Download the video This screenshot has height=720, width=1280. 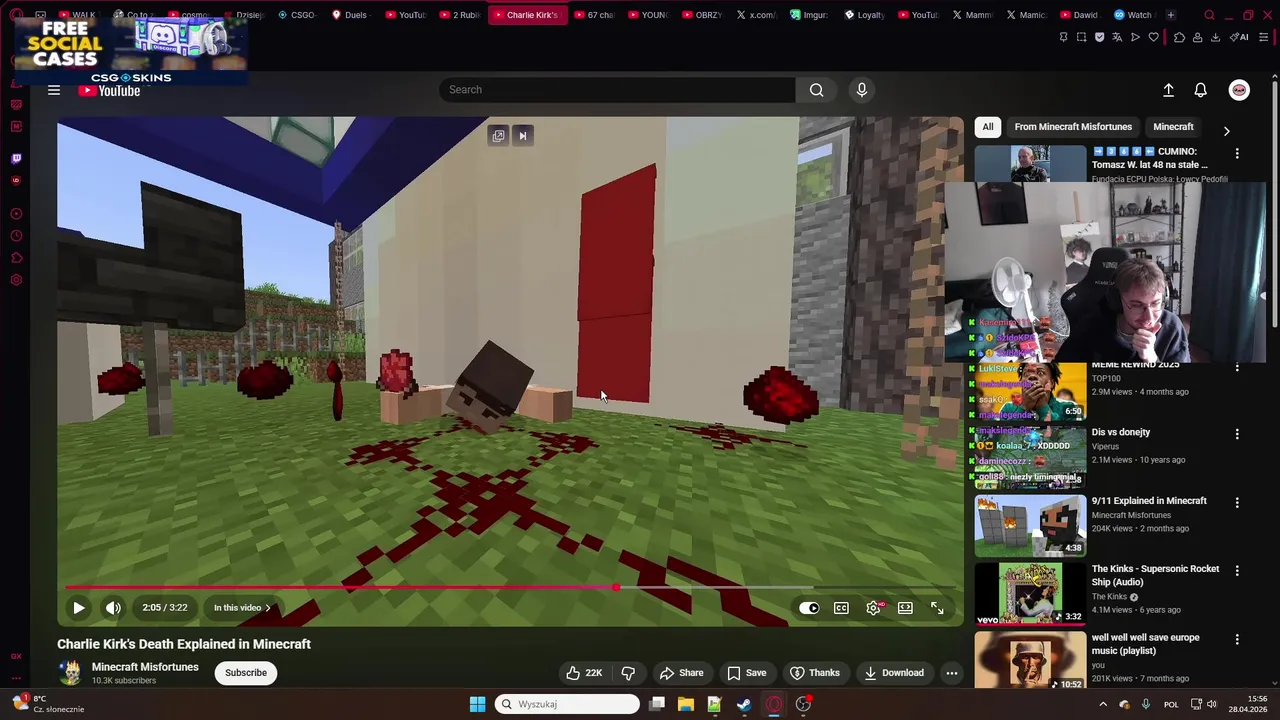[893, 673]
